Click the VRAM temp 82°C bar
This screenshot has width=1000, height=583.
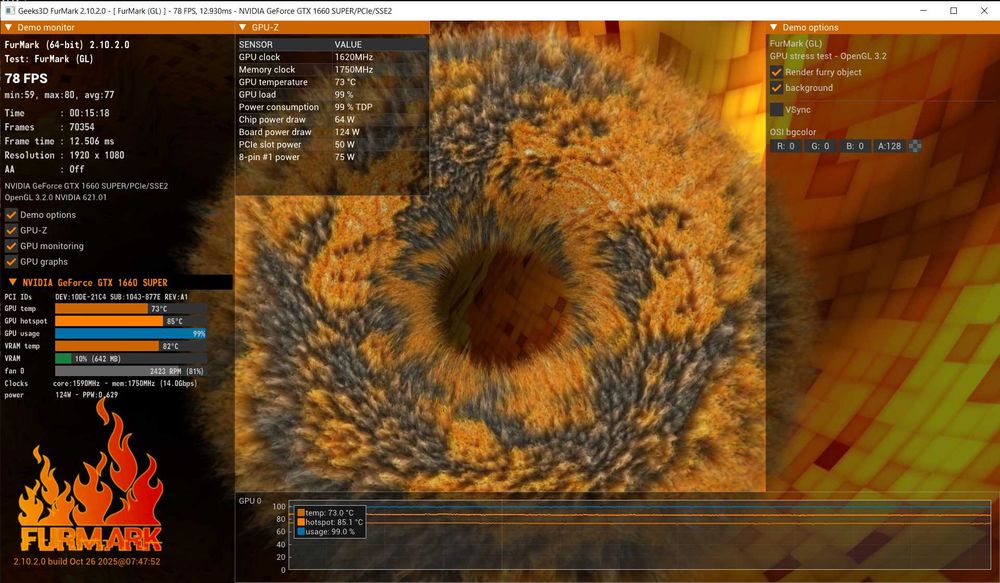coord(131,346)
